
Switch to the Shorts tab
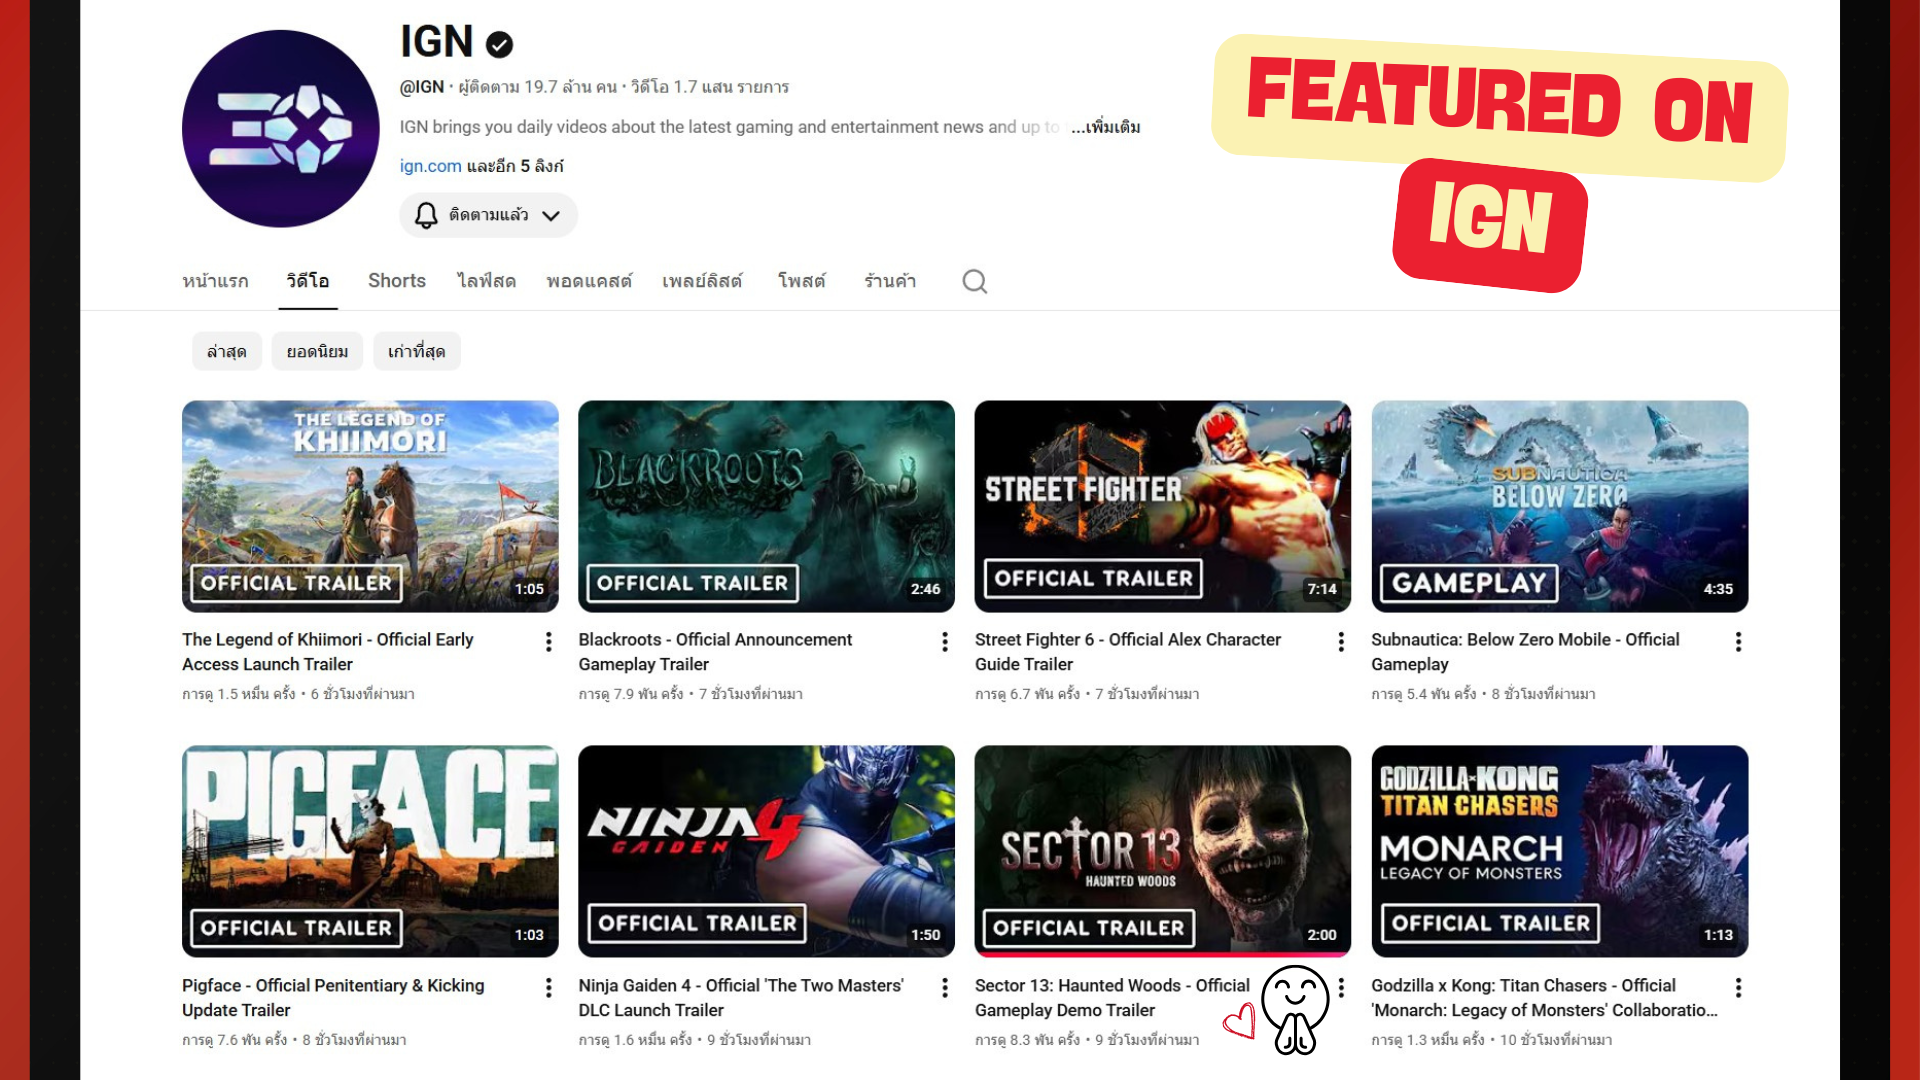396,281
